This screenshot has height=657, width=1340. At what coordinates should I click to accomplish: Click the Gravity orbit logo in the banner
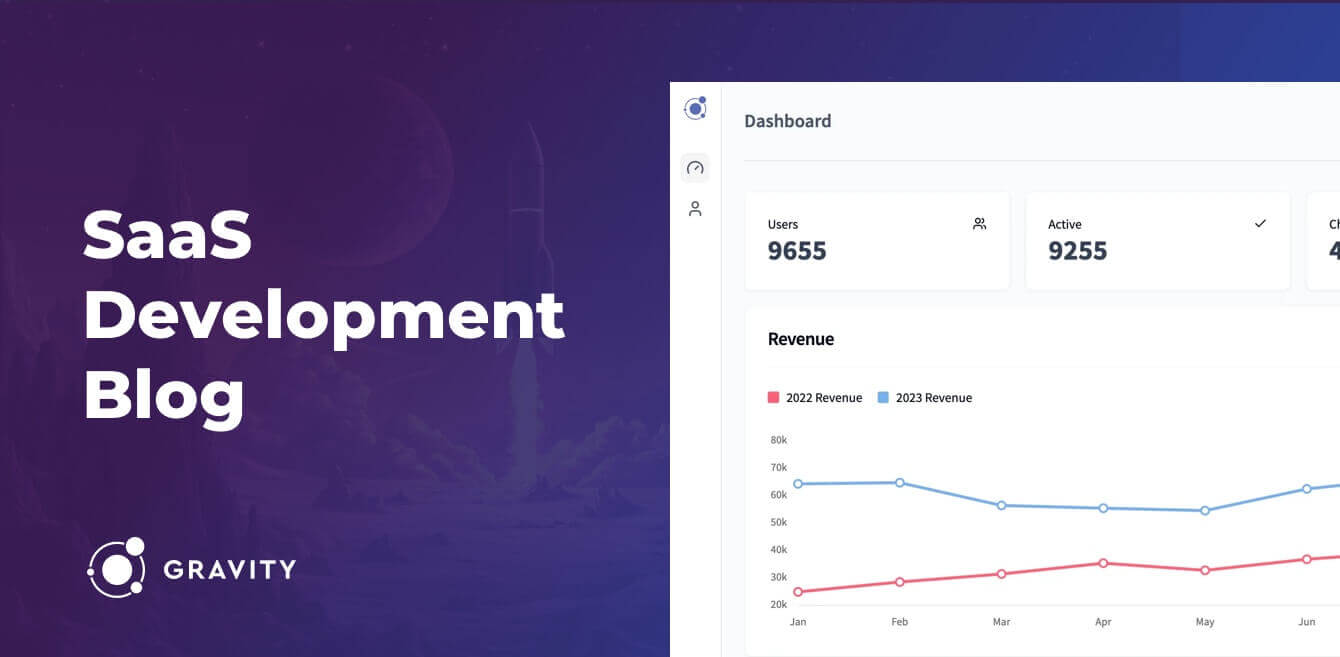(116, 568)
